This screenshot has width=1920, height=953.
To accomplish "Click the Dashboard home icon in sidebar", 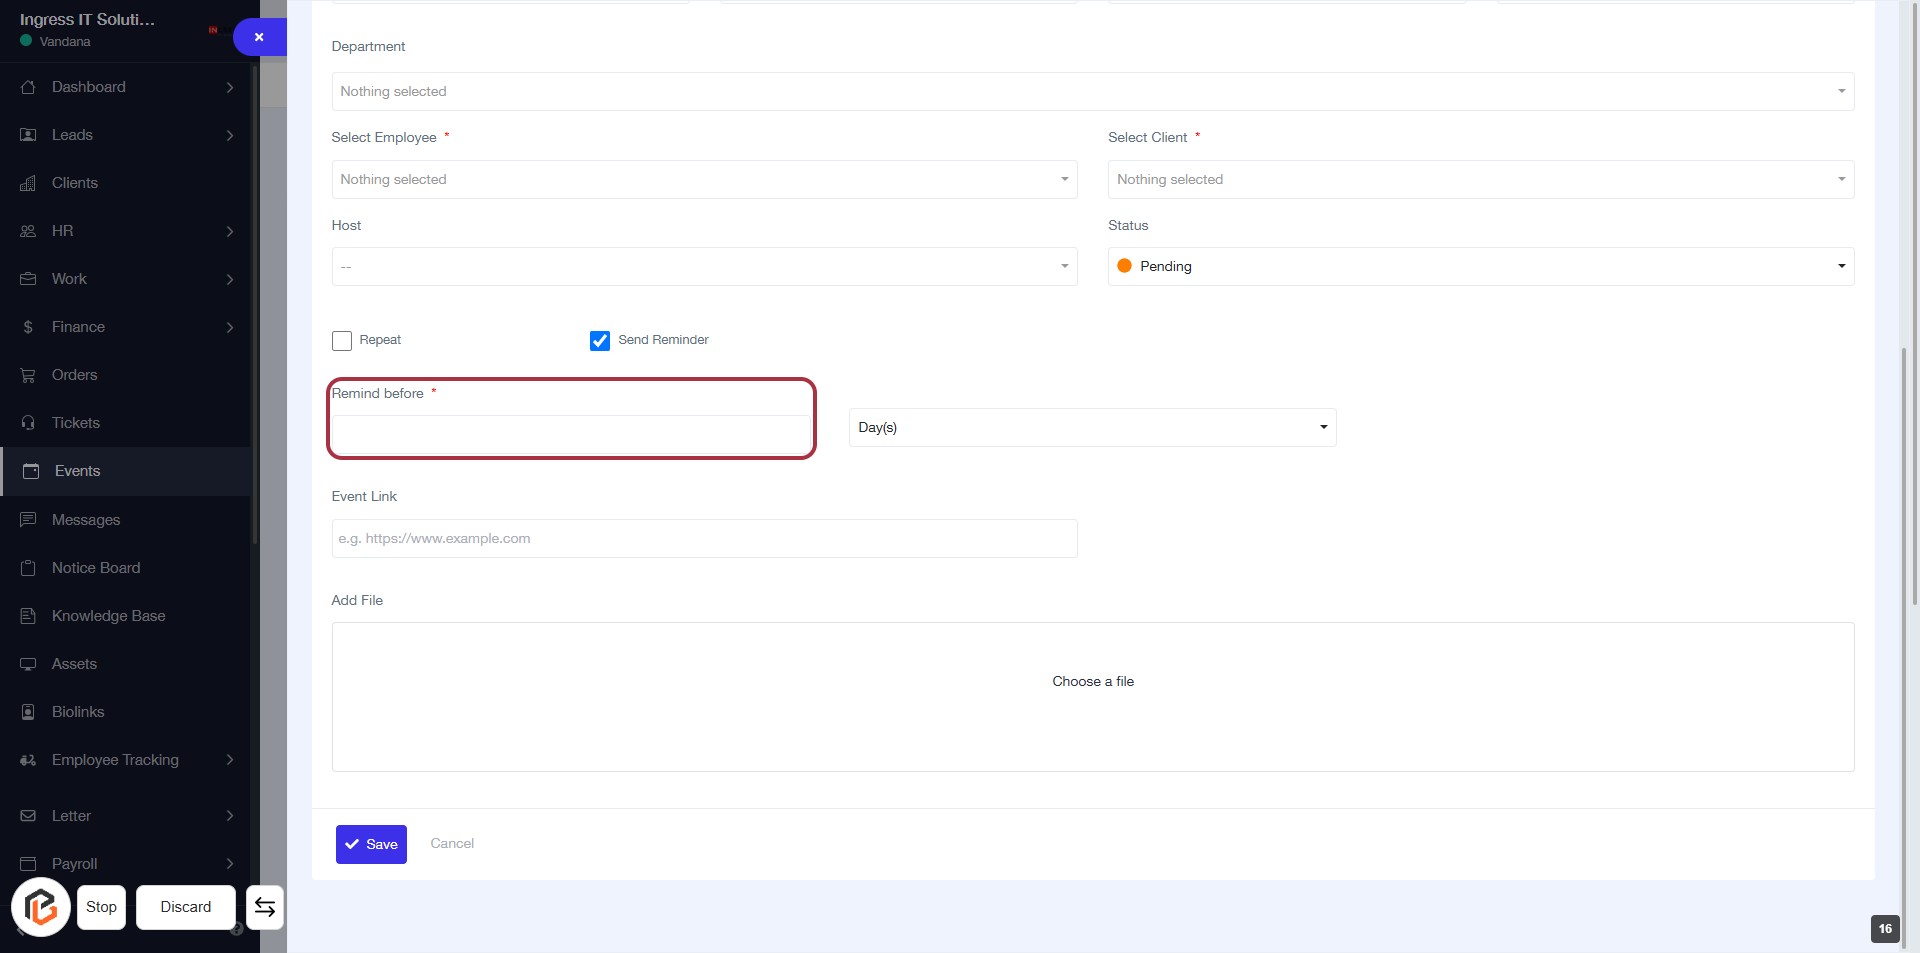I will pos(28,87).
